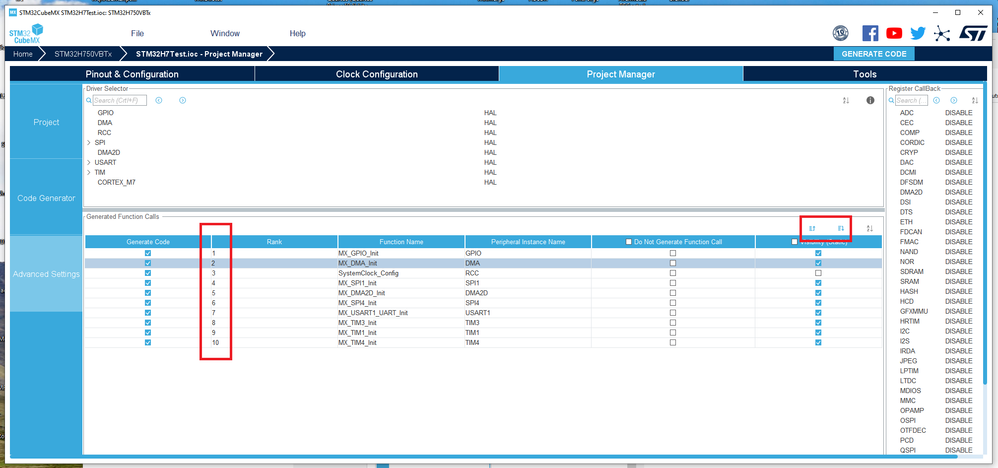Toggle the Visibility (Static) header checkbox

(794, 242)
